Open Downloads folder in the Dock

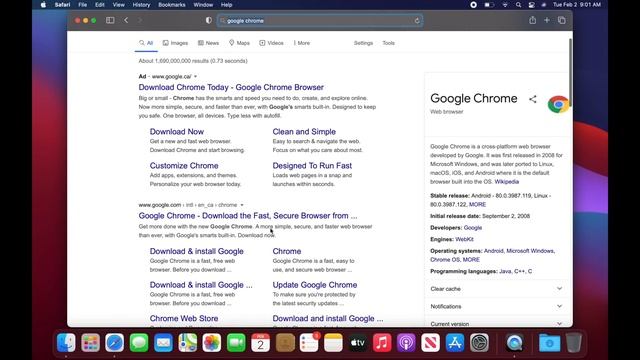pyautogui.click(x=549, y=342)
